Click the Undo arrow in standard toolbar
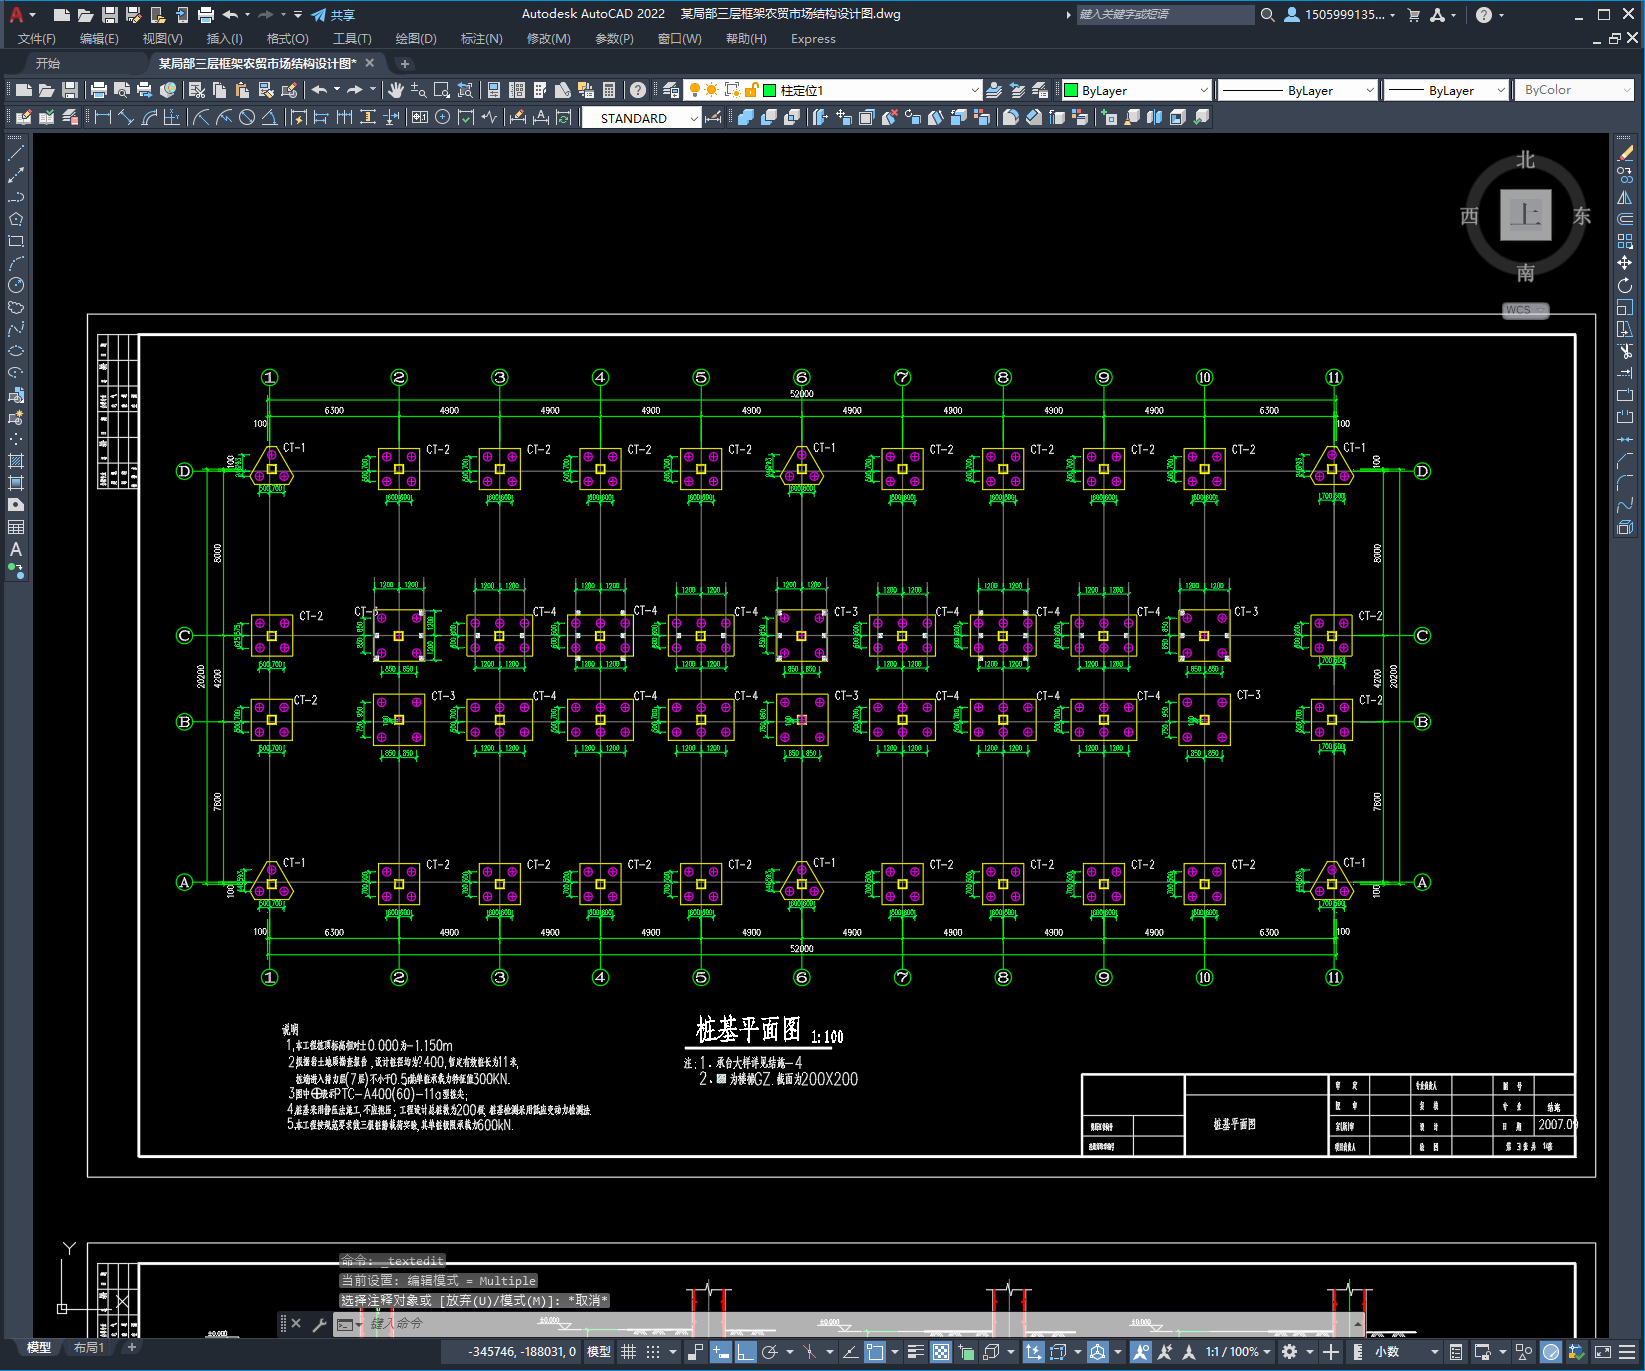 click(x=319, y=90)
